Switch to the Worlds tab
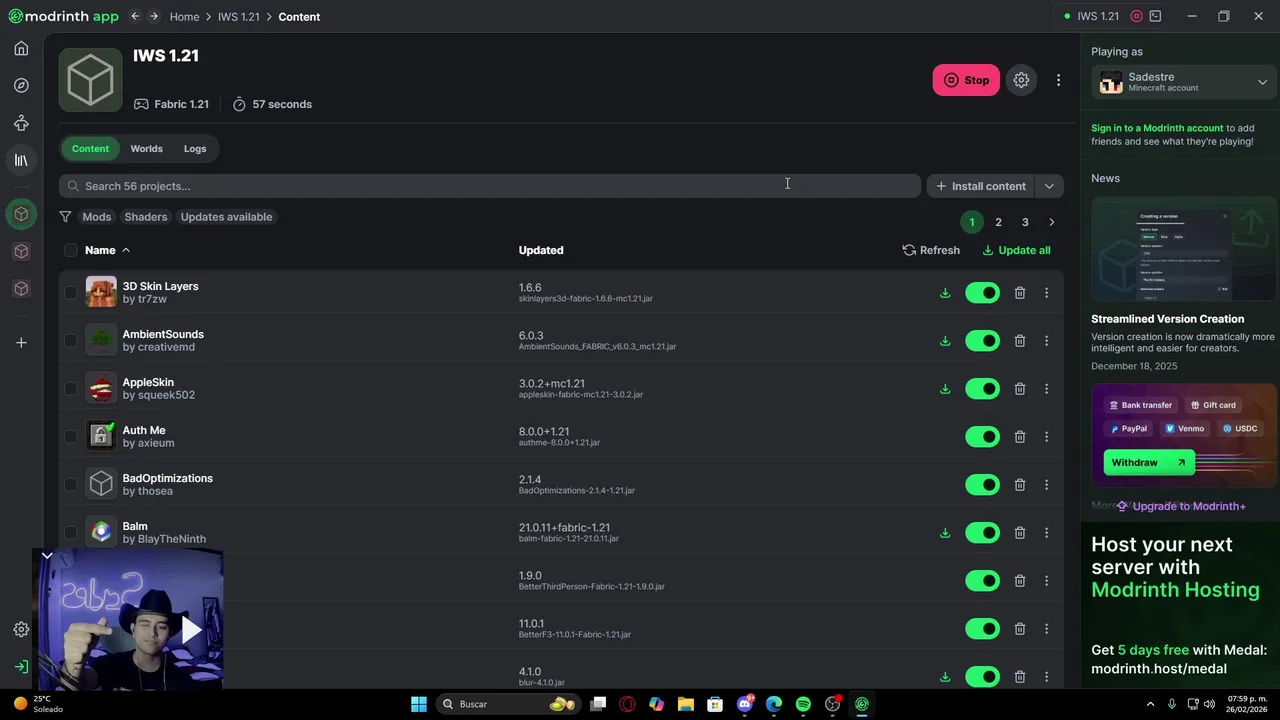The height and width of the screenshot is (720, 1280). 146,149
